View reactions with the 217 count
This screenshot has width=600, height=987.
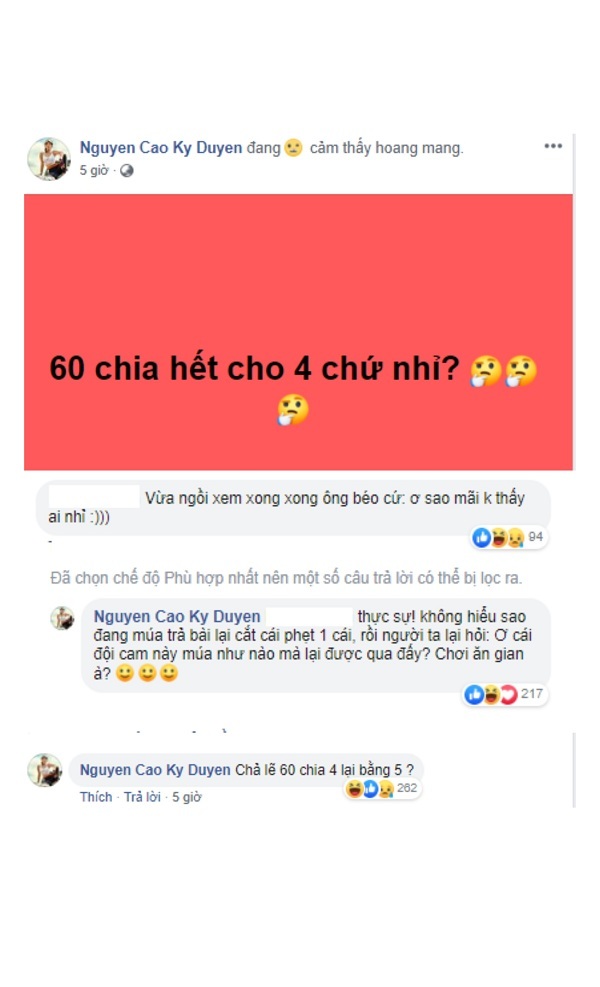pos(504,694)
